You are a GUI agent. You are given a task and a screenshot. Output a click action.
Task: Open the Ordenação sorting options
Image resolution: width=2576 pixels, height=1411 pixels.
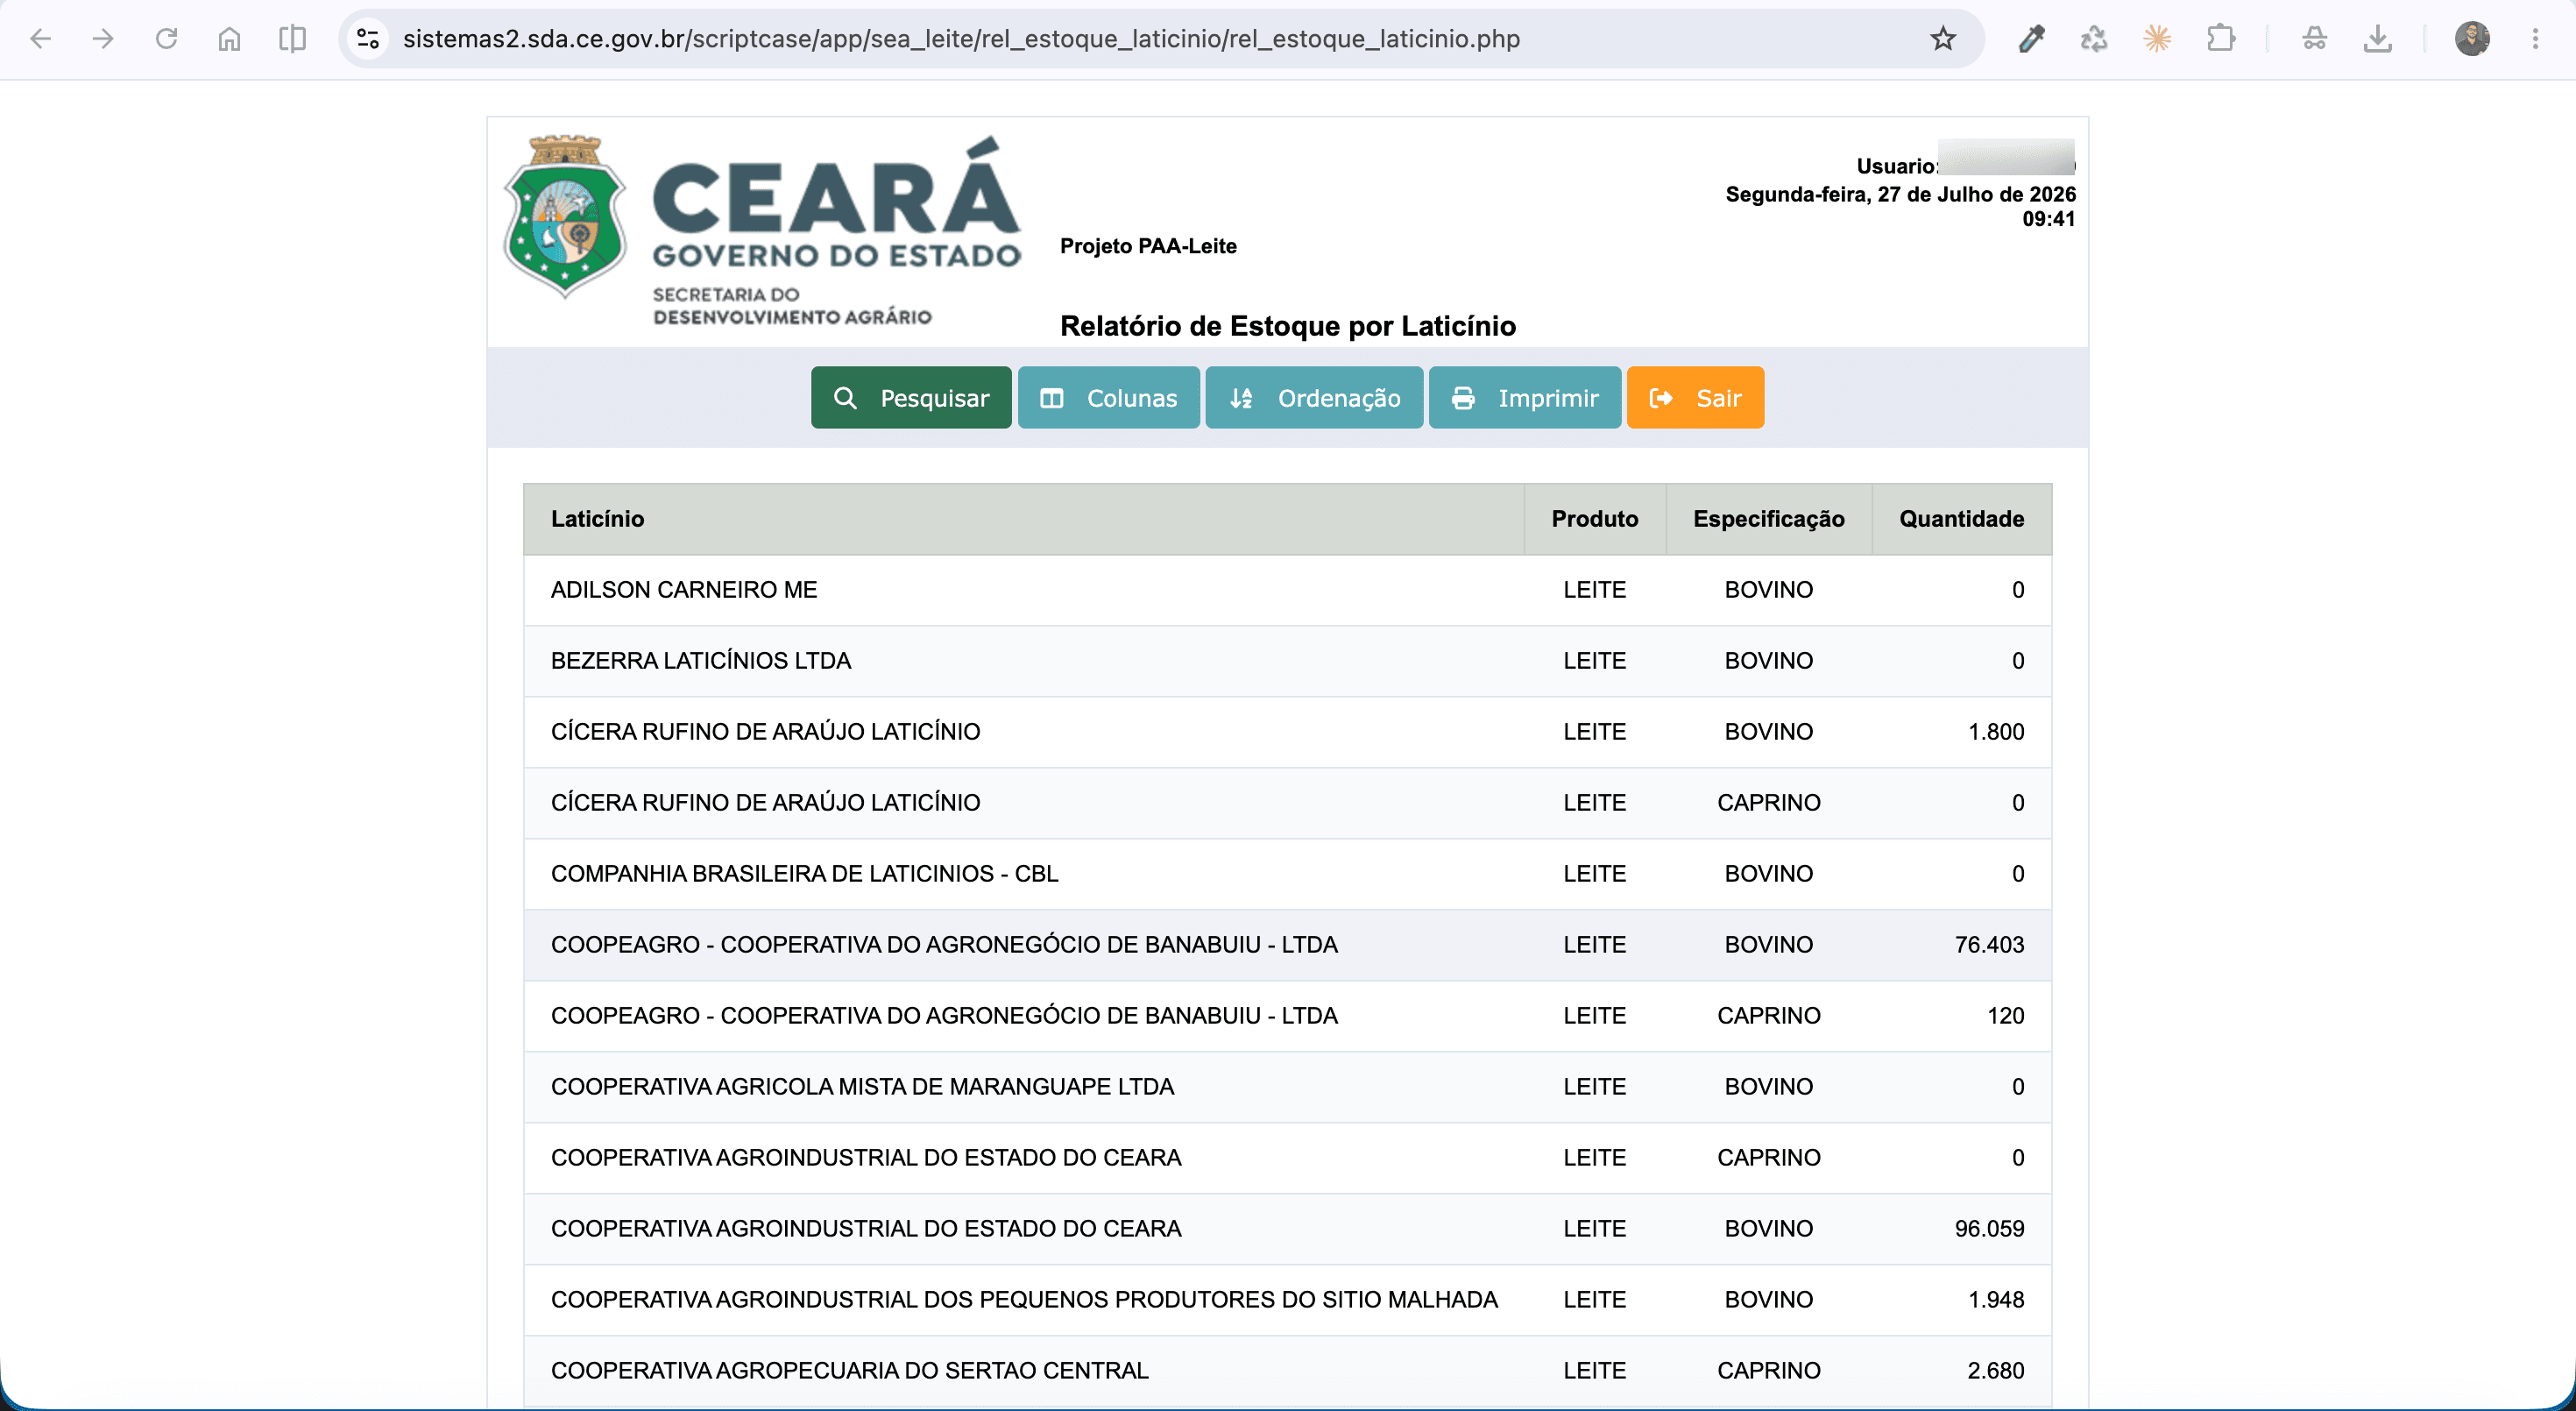[x=1314, y=398]
